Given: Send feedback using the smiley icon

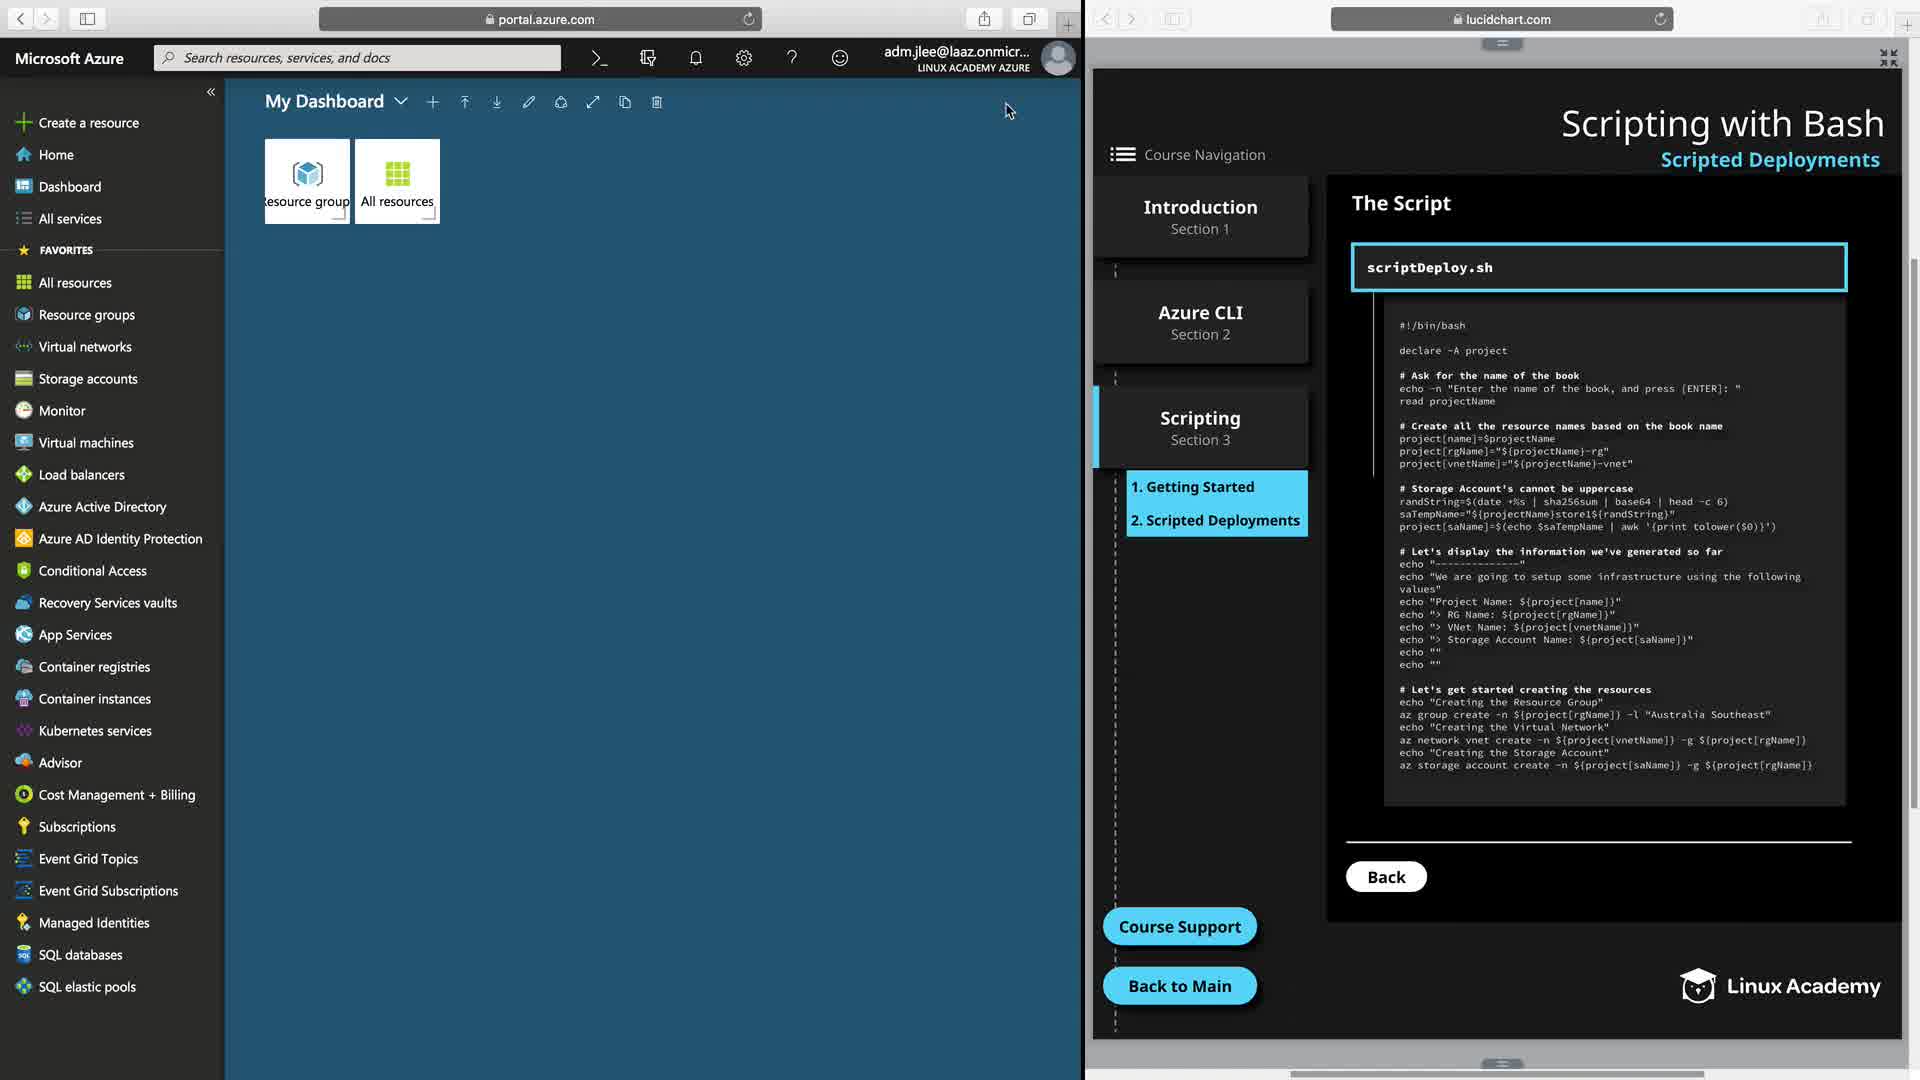Looking at the screenshot, I should (840, 58).
